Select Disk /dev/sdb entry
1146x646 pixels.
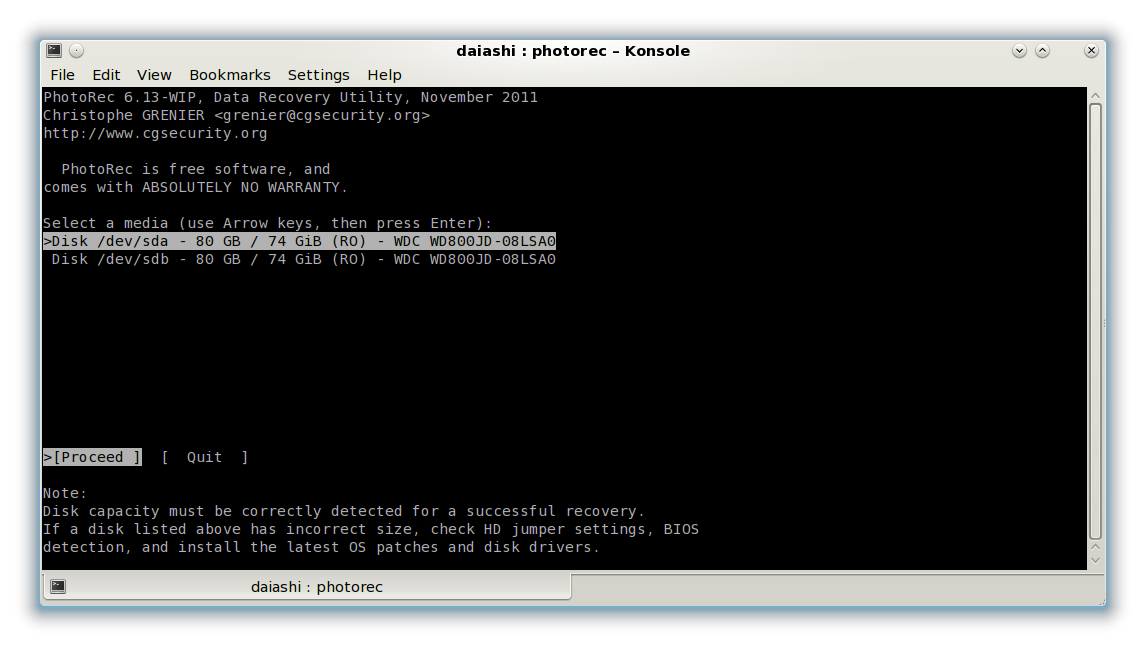303,259
